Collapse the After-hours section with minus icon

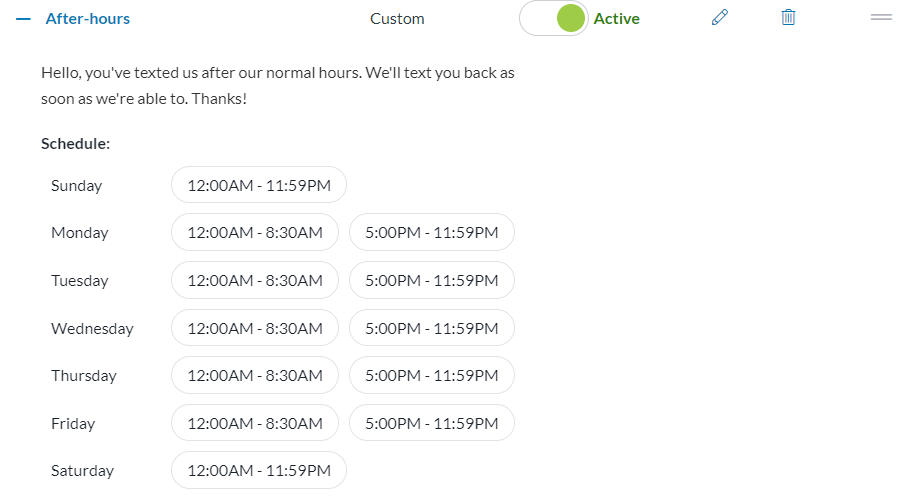pos(23,19)
